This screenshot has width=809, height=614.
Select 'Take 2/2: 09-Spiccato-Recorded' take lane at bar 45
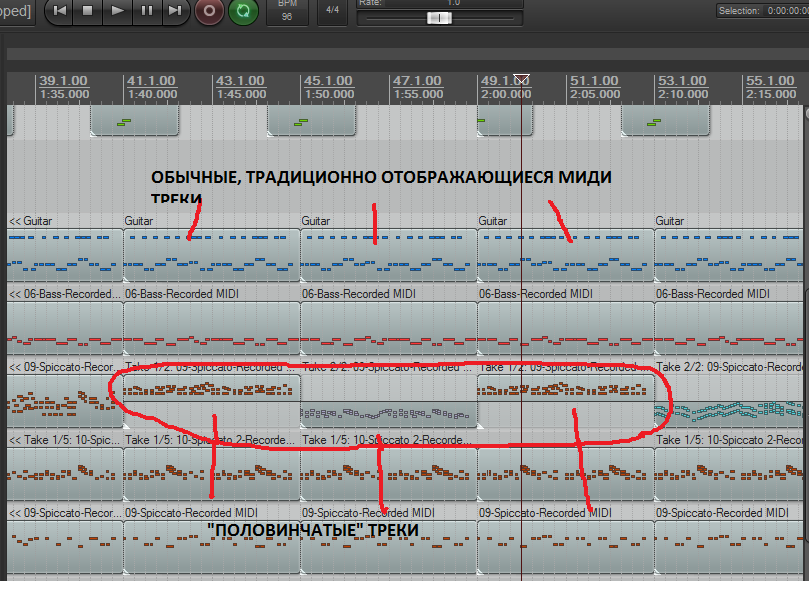pyautogui.click(x=389, y=414)
